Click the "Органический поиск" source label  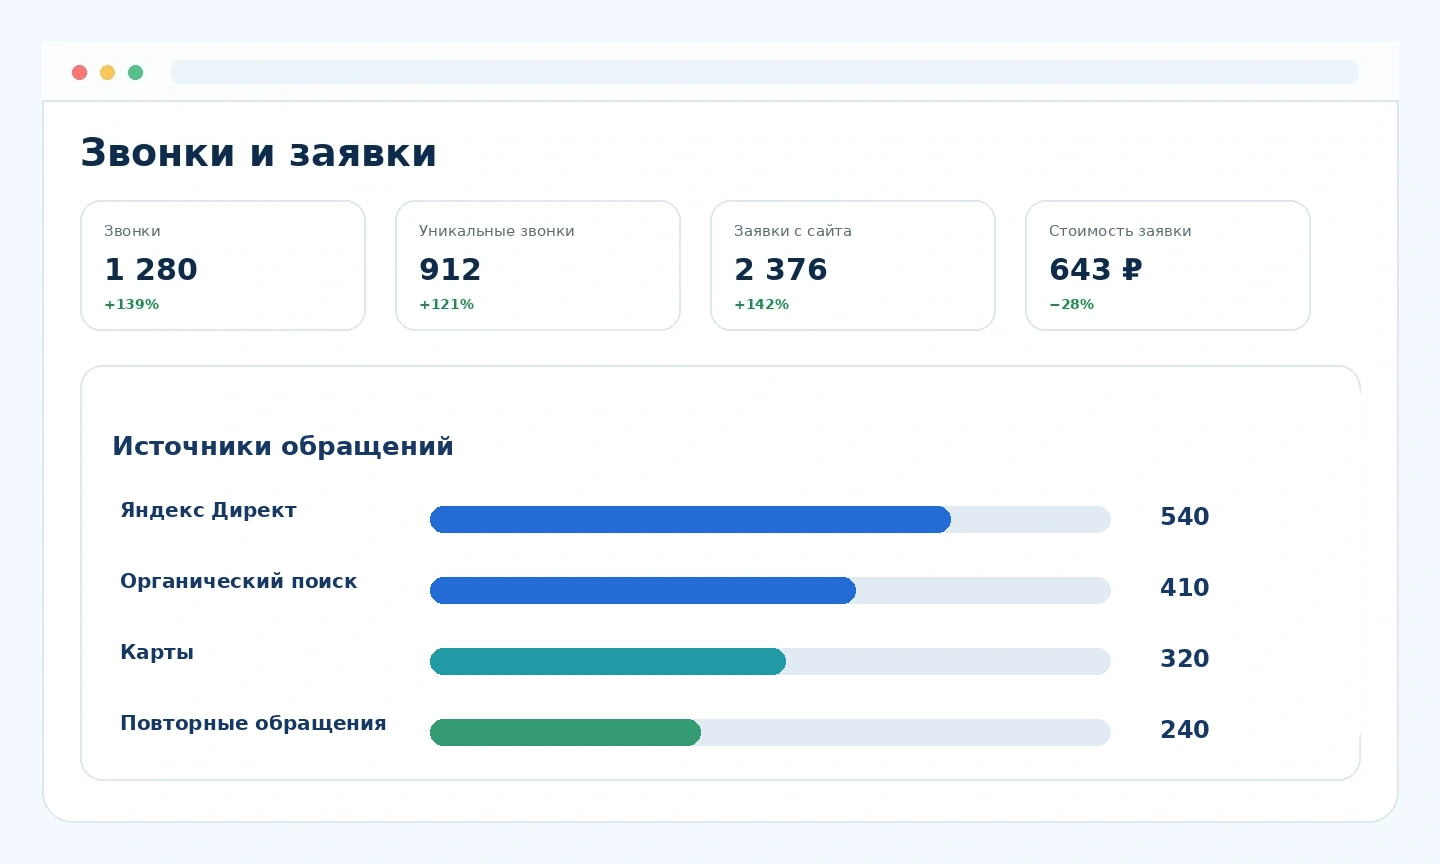tap(238, 581)
